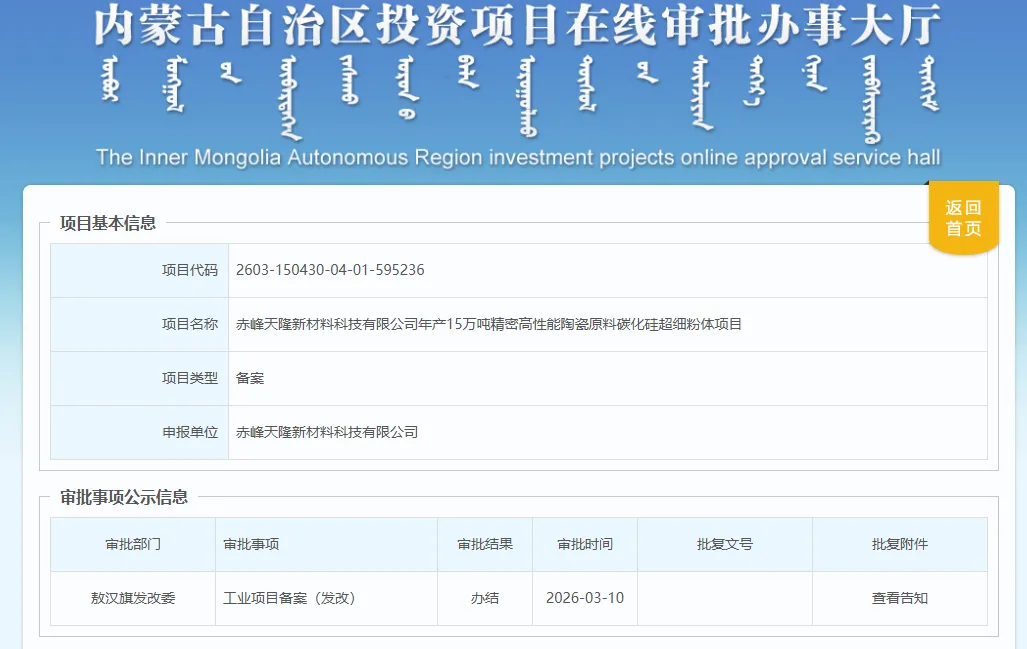Viewport: 1027px width, 649px height.
Task: Click the 批复附件 column header
Action: tap(899, 544)
